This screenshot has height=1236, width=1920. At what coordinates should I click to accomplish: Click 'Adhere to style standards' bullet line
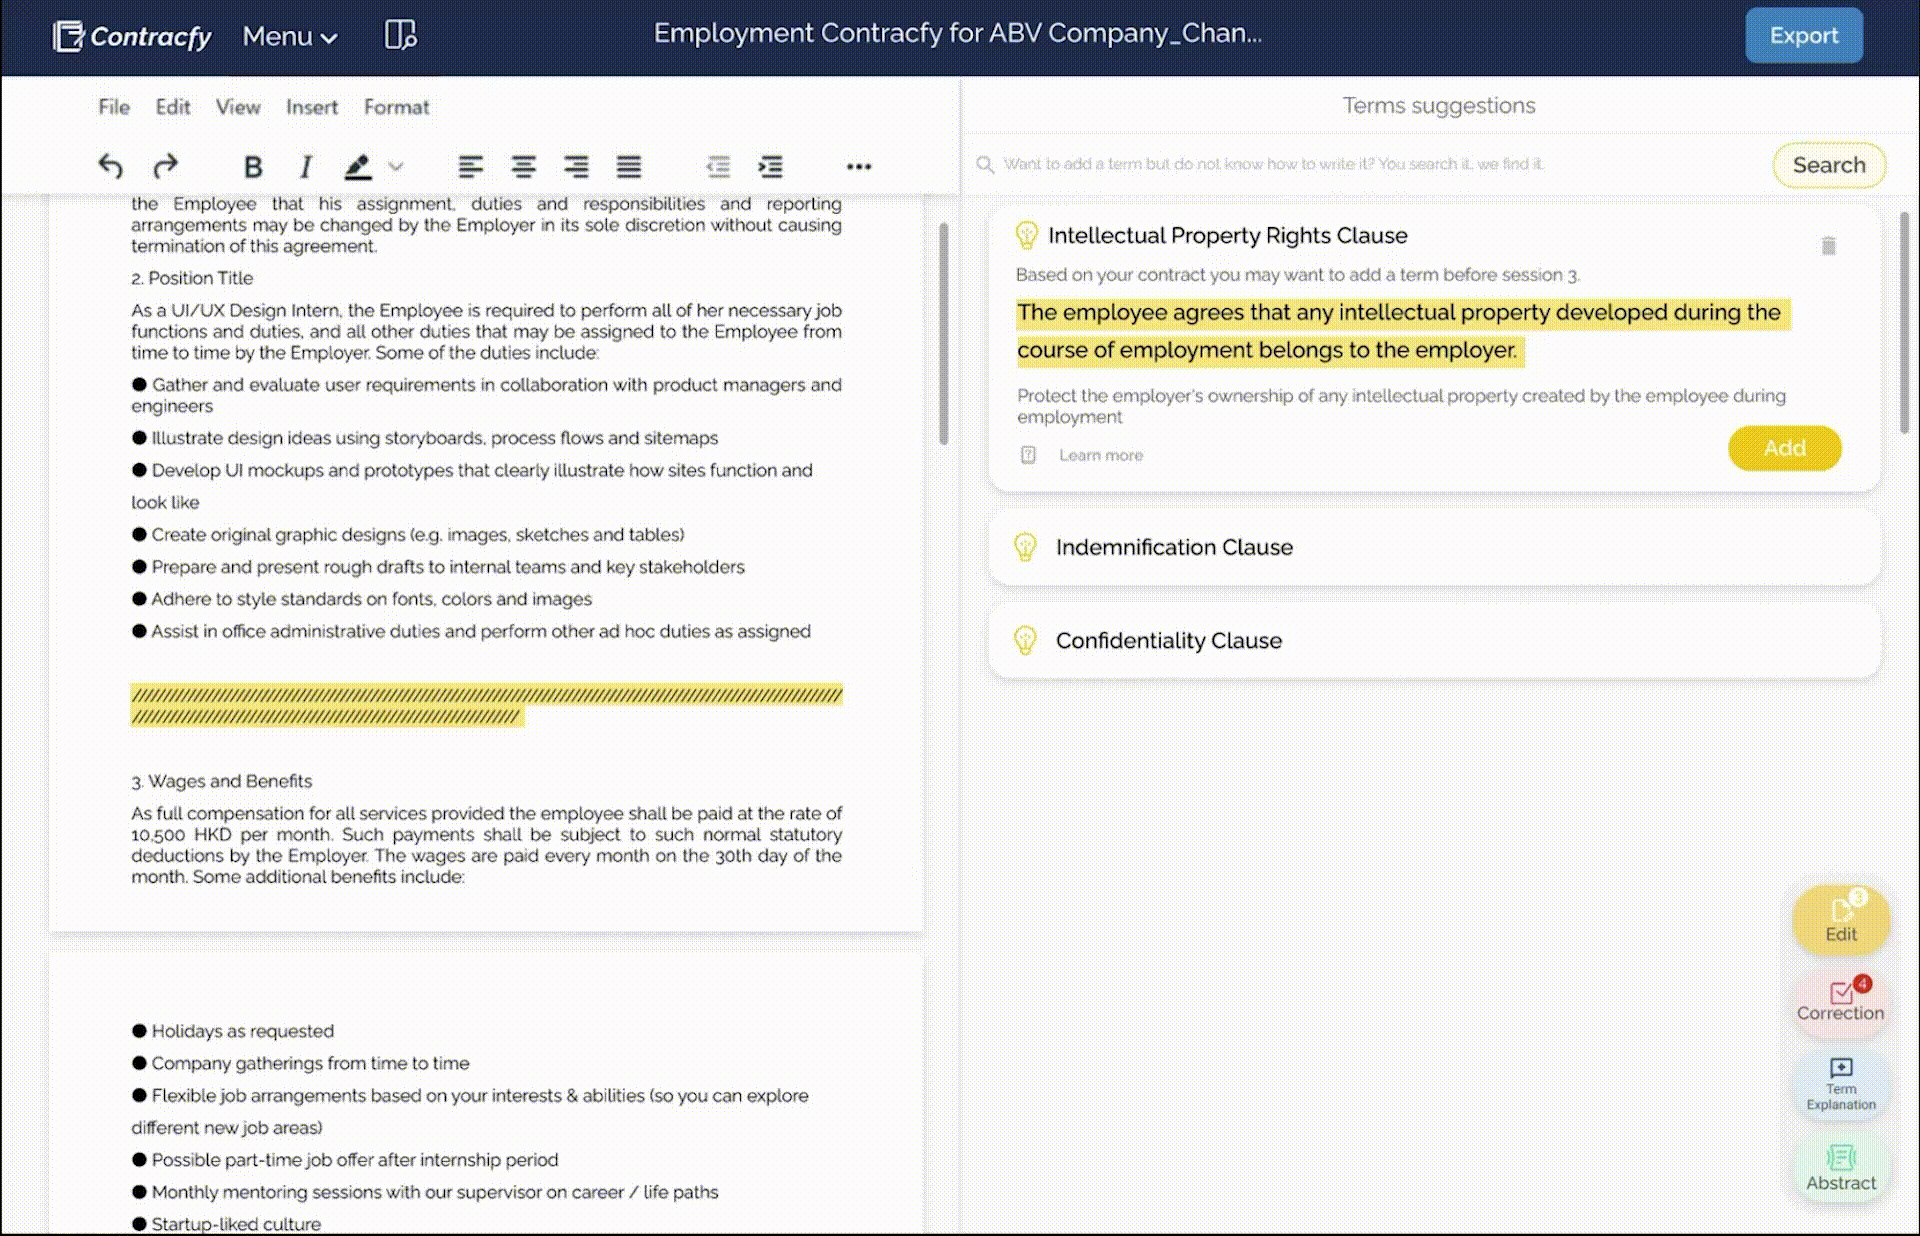point(362,599)
